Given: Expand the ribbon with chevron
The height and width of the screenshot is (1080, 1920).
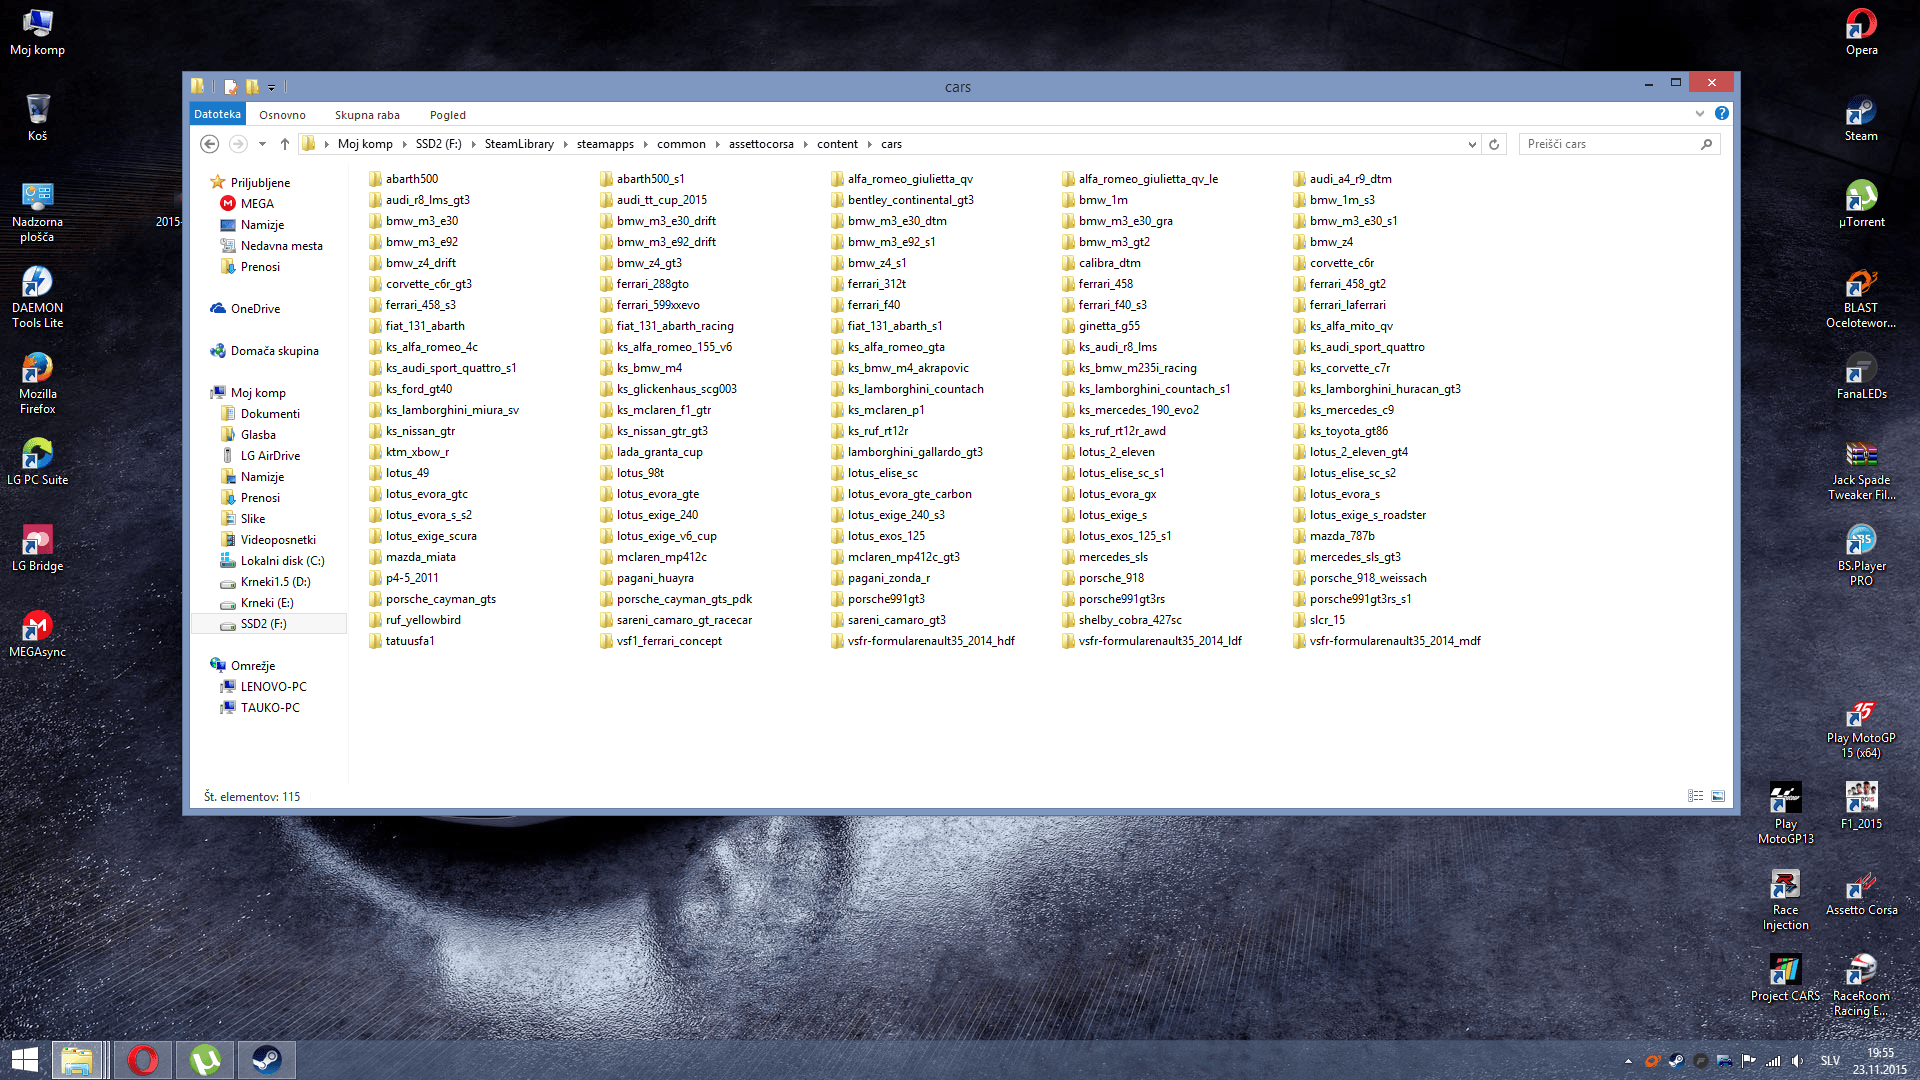Looking at the screenshot, I should pyautogui.click(x=1700, y=113).
